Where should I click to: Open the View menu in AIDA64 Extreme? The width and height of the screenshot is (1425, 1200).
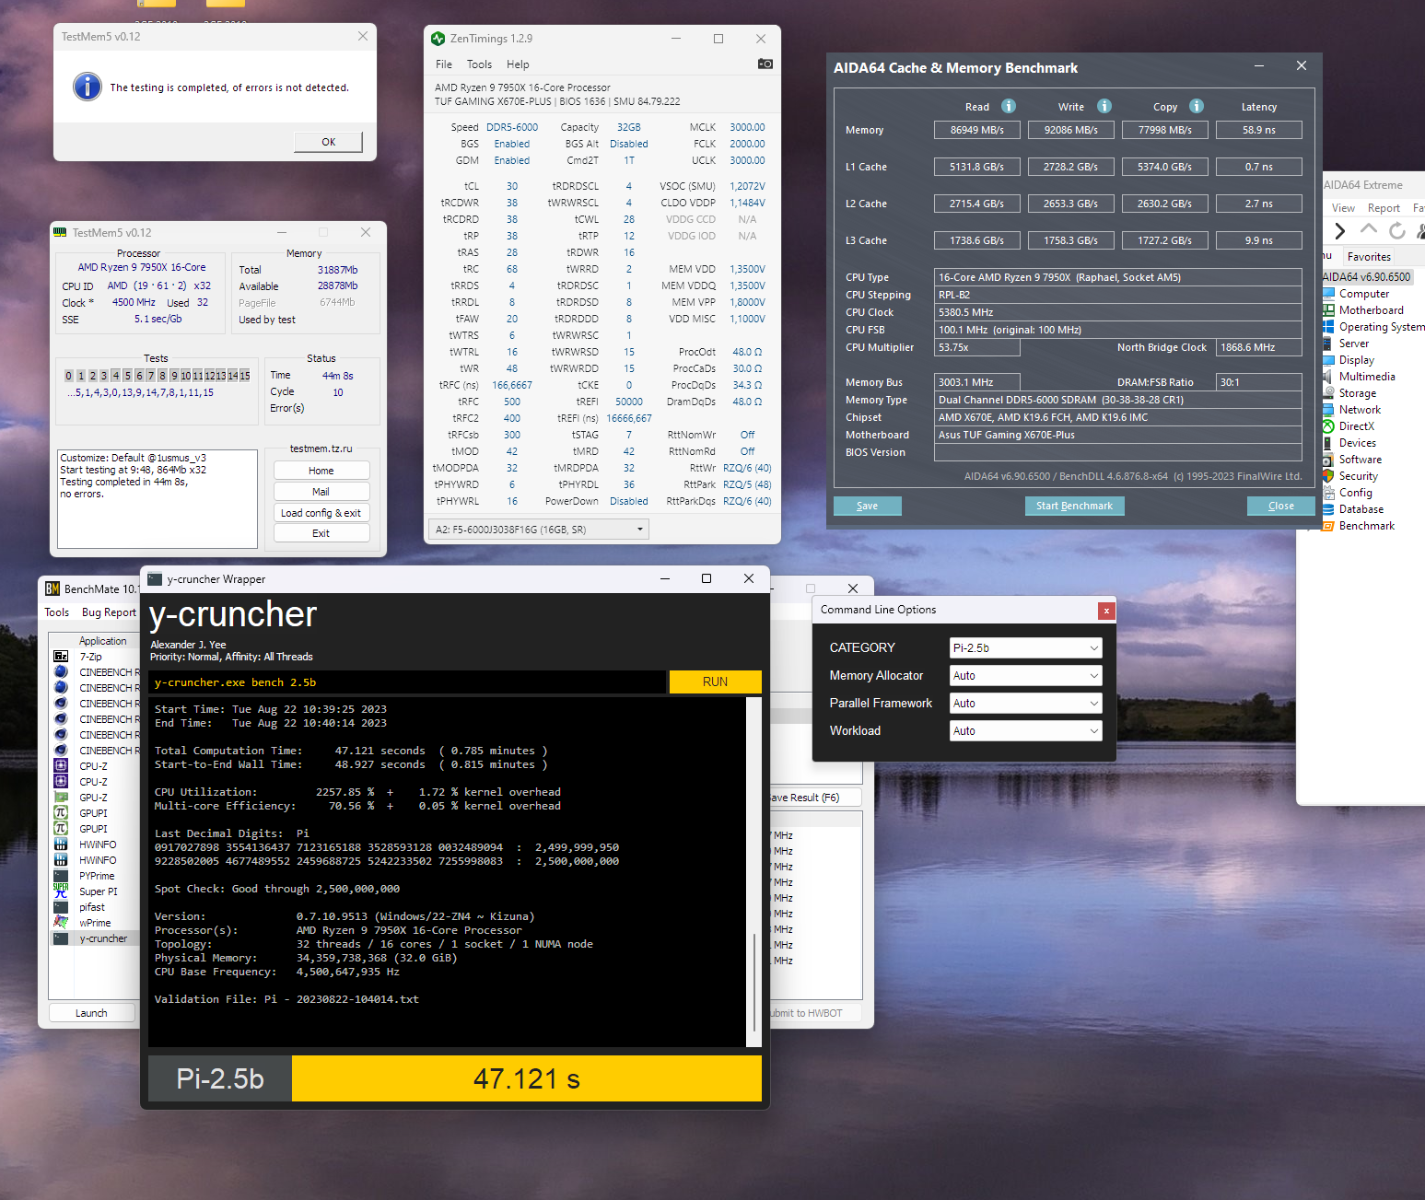tap(1343, 208)
